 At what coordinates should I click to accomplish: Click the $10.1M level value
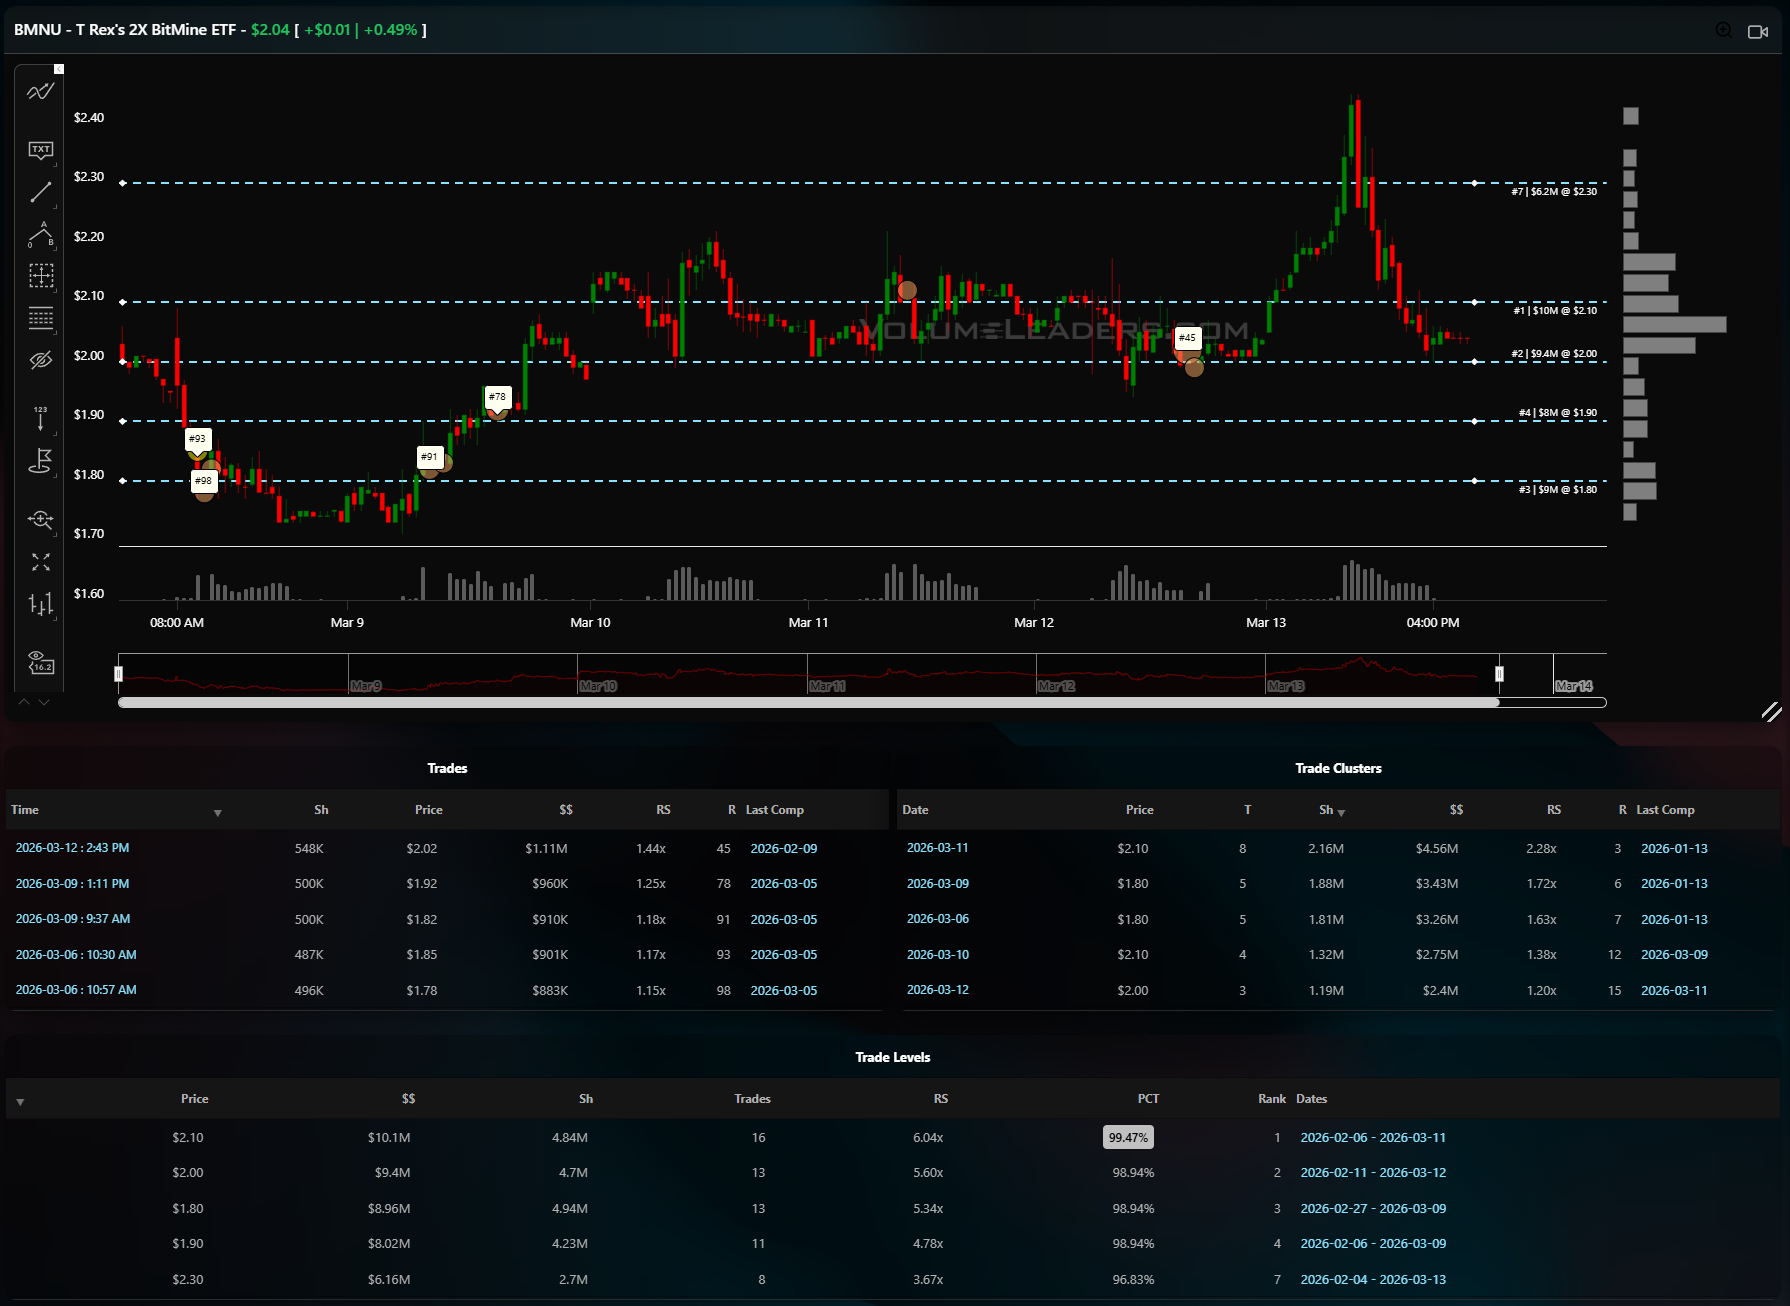[x=389, y=1138]
